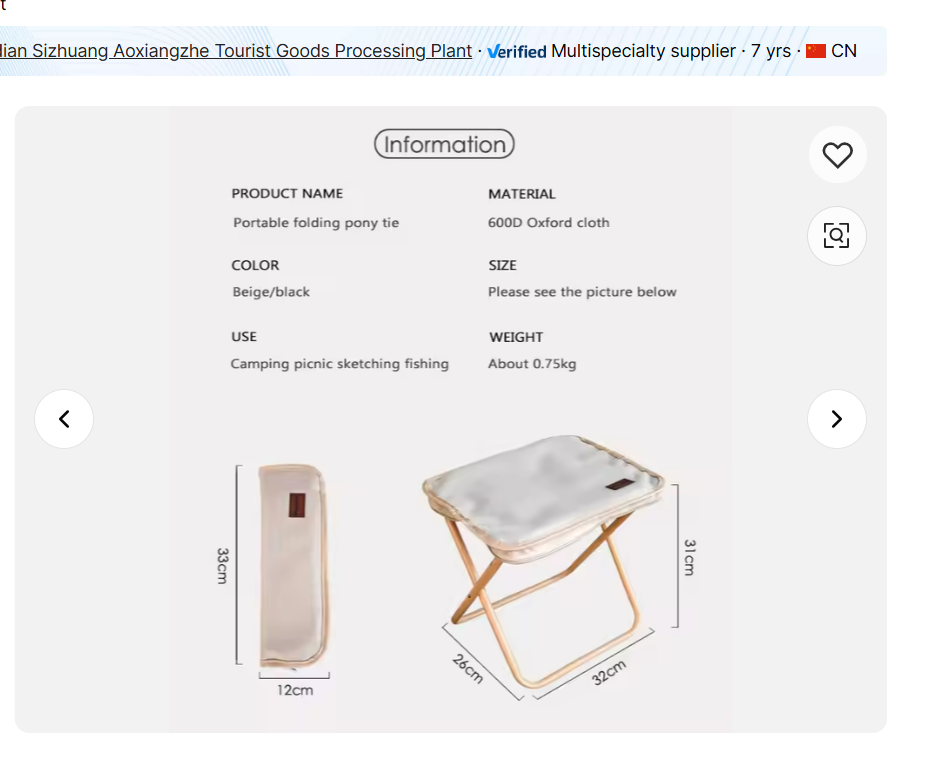Click the Information heading in the image
This screenshot has width=931, height=757.
[x=444, y=145]
